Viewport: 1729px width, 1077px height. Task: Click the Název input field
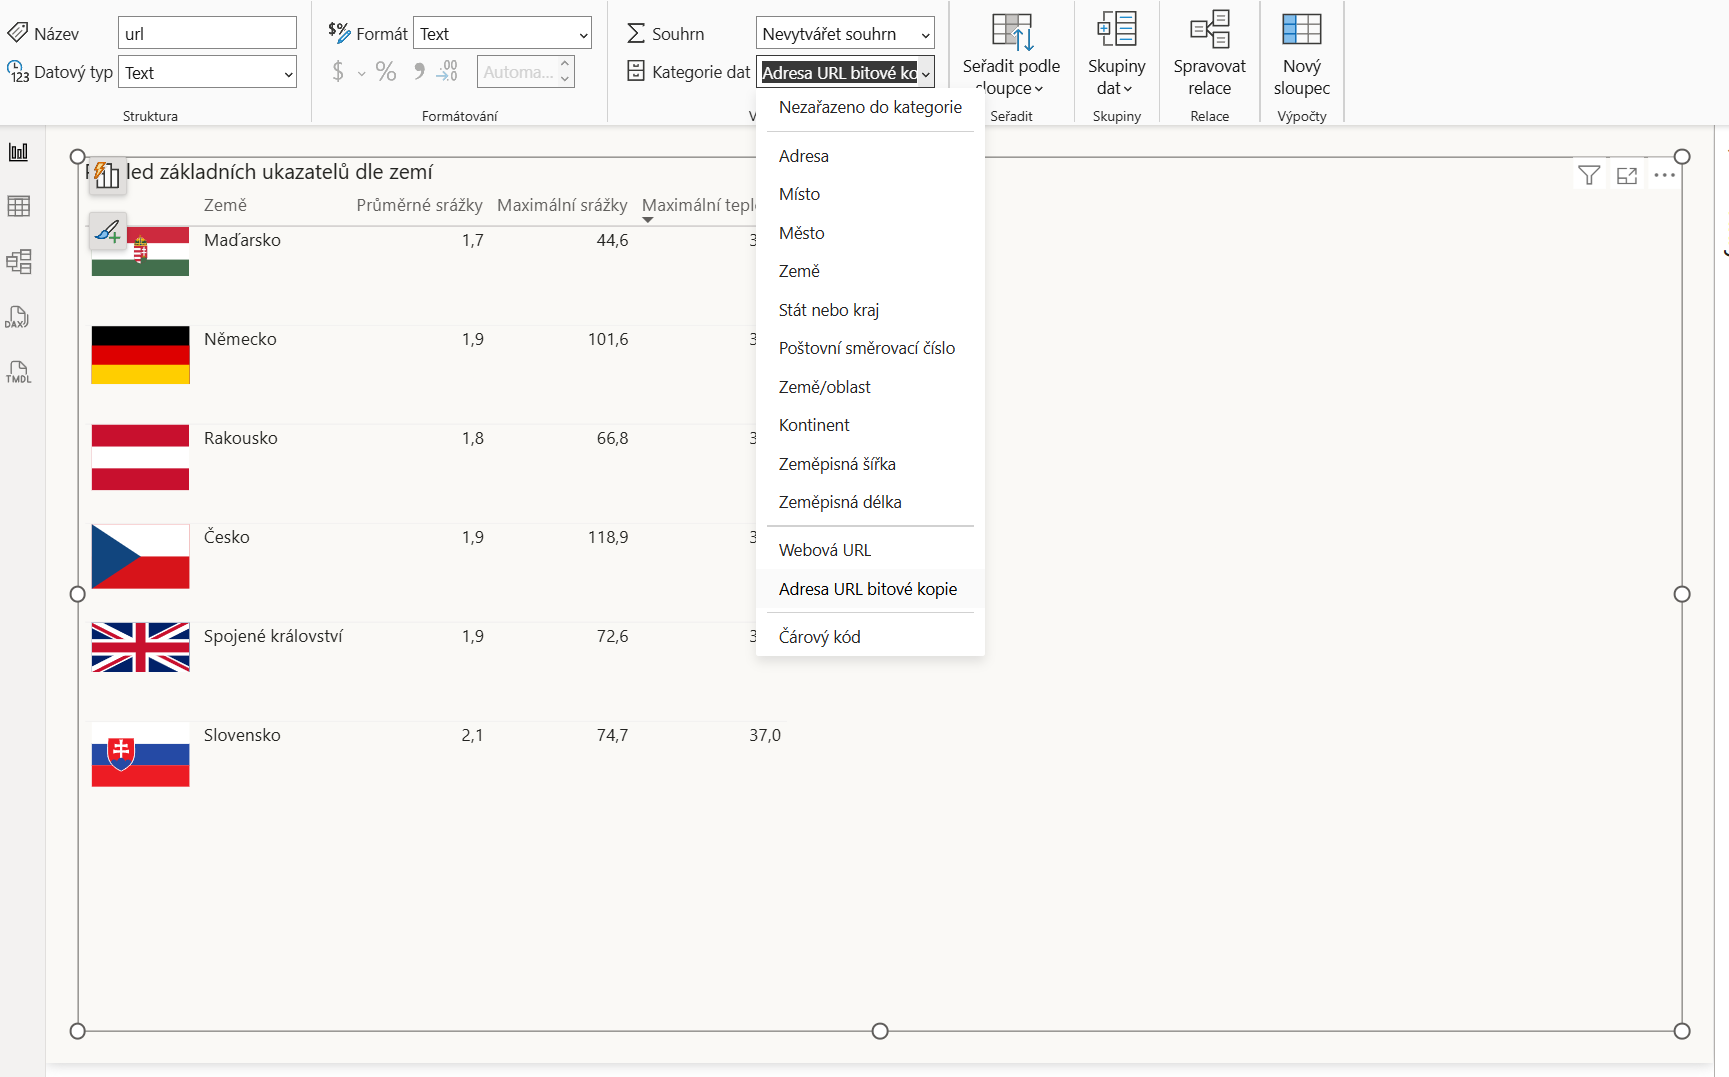click(207, 33)
